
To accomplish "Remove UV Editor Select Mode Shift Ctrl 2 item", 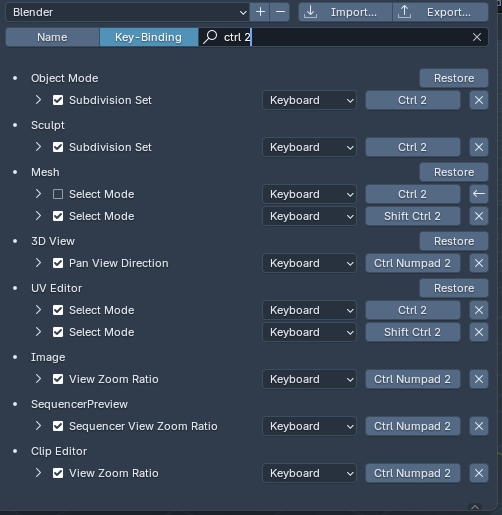I will pyautogui.click(x=479, y=332).
